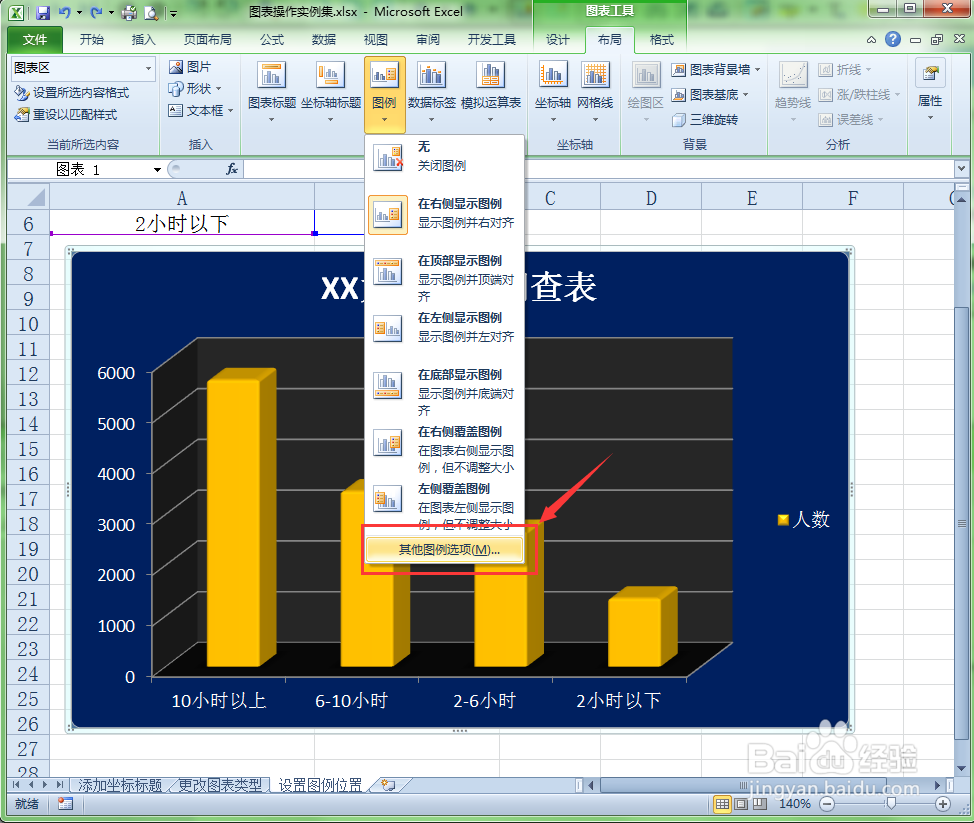Click the 10小时以上 yellow bar
Screen dimensions: 974x823
tap(240, 517)
